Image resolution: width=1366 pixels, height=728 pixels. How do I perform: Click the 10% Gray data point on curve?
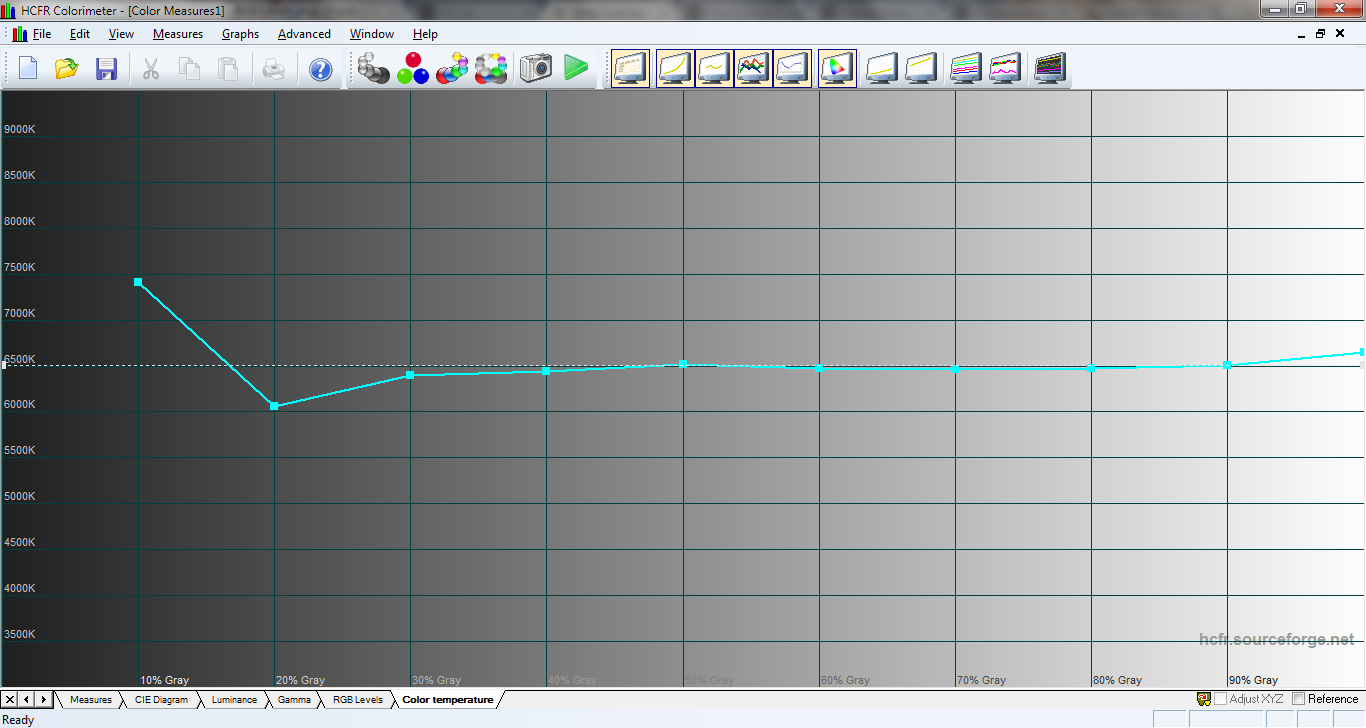tap(138, 282)
